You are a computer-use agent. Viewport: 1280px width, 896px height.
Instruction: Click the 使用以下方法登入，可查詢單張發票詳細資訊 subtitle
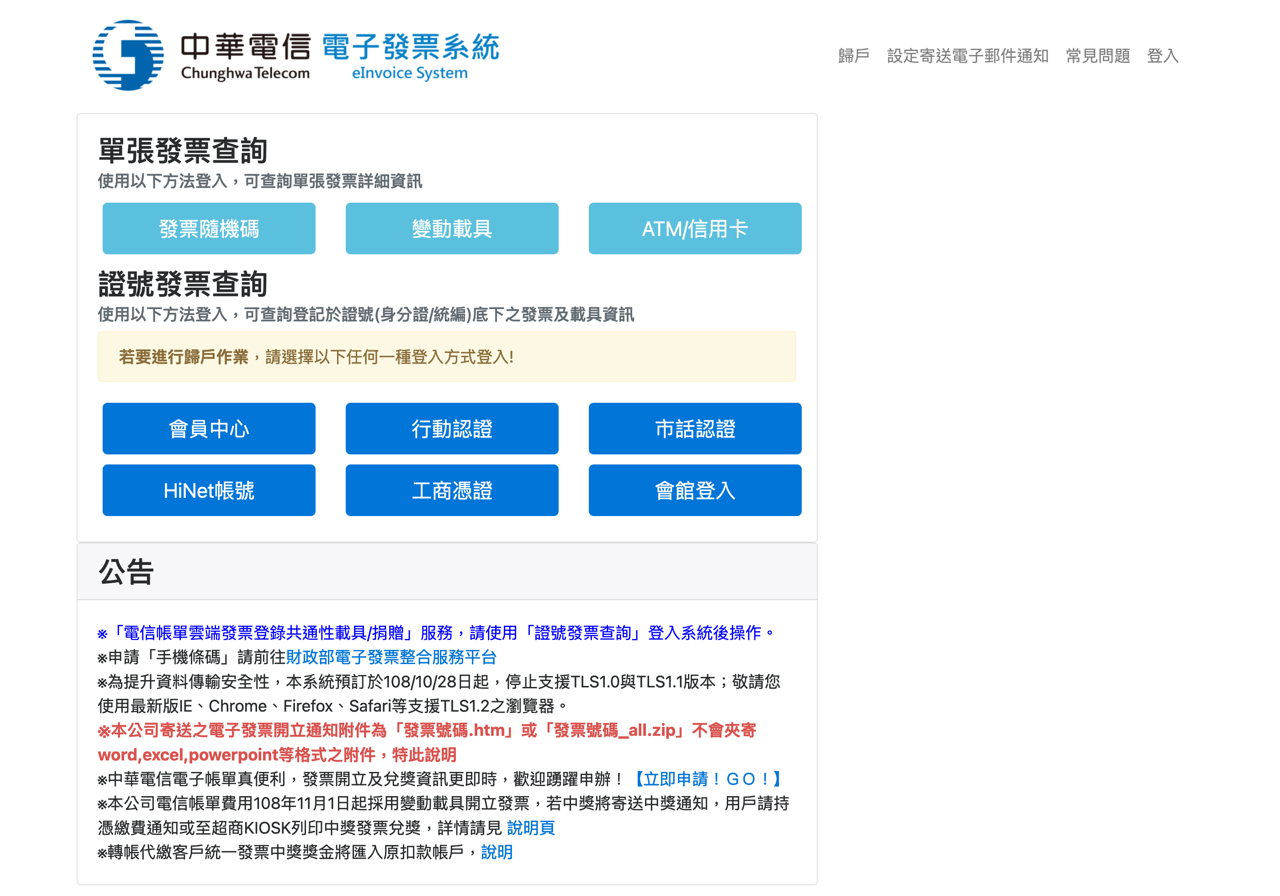point(260,181)
